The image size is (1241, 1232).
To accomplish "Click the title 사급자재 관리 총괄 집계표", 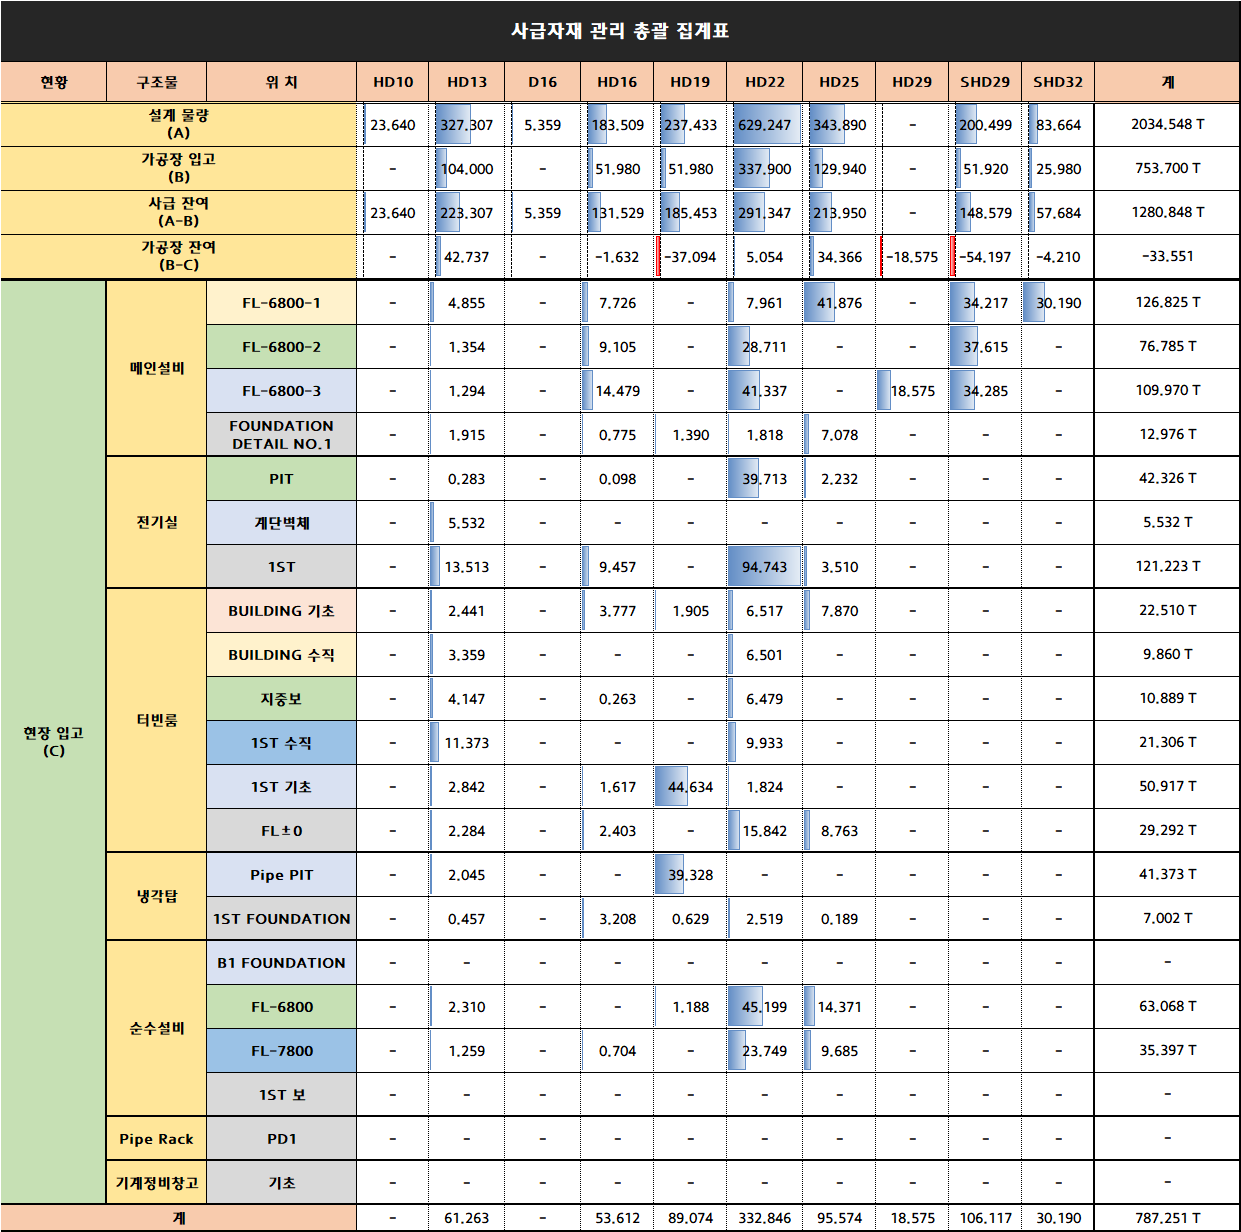I will (620, 31).
